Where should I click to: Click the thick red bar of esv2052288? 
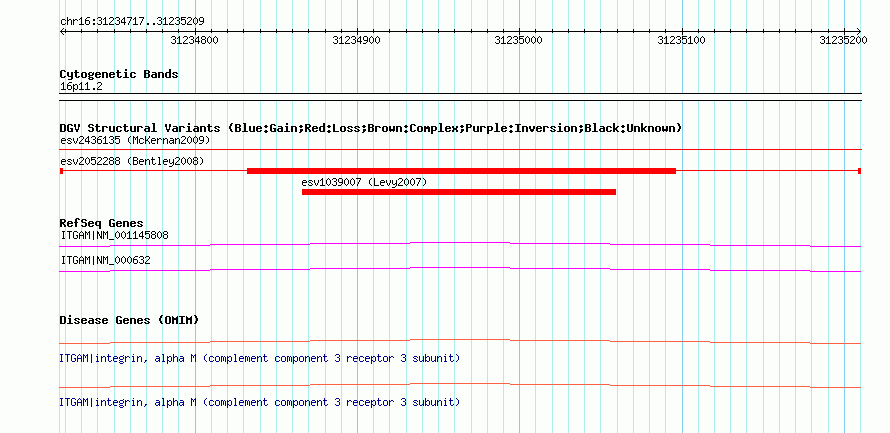point(461,171)
